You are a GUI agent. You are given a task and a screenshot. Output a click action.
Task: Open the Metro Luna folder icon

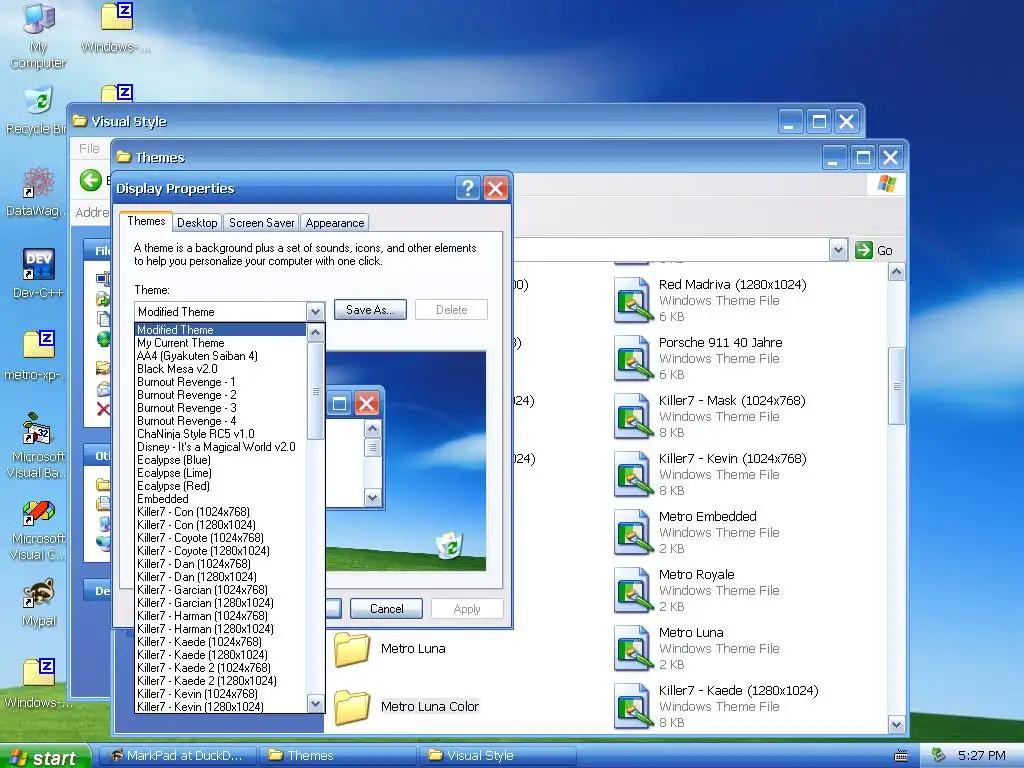pos(352,649)
